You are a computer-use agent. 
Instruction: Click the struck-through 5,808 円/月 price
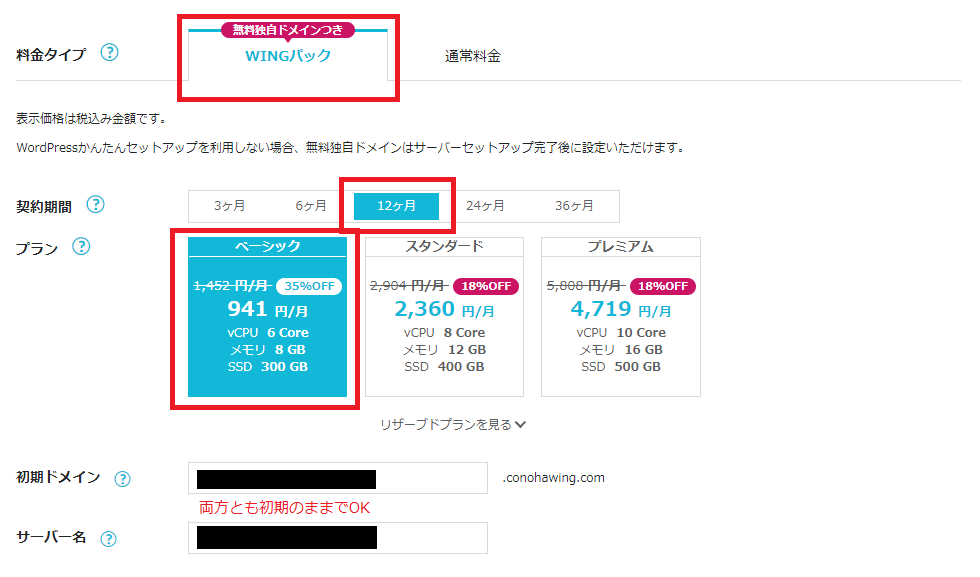point(586,286)
